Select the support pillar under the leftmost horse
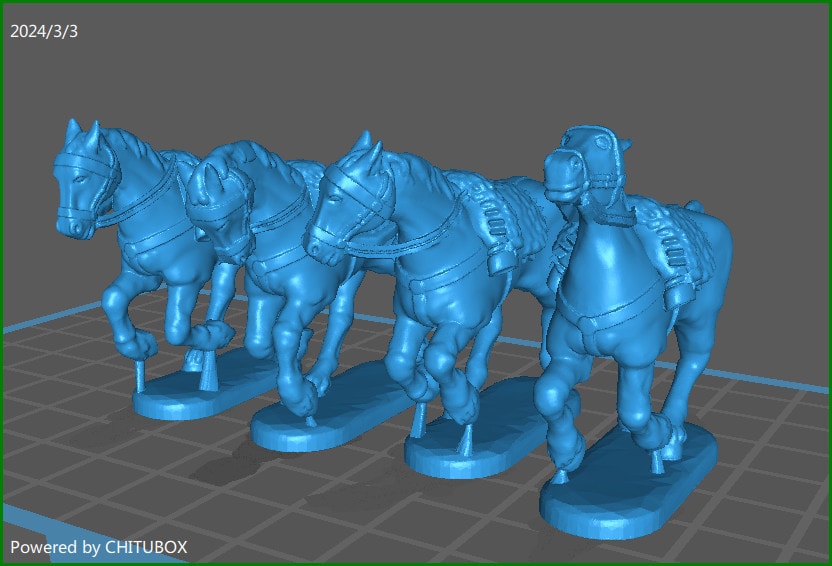832x566 pixels. [x=140, y=376]
